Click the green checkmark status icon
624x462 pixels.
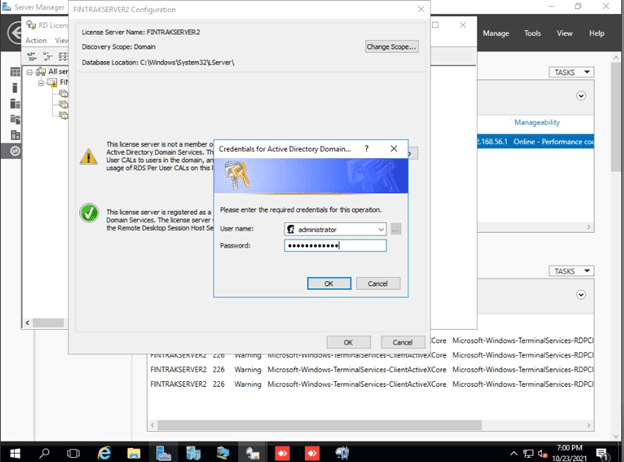coord(89,213)
